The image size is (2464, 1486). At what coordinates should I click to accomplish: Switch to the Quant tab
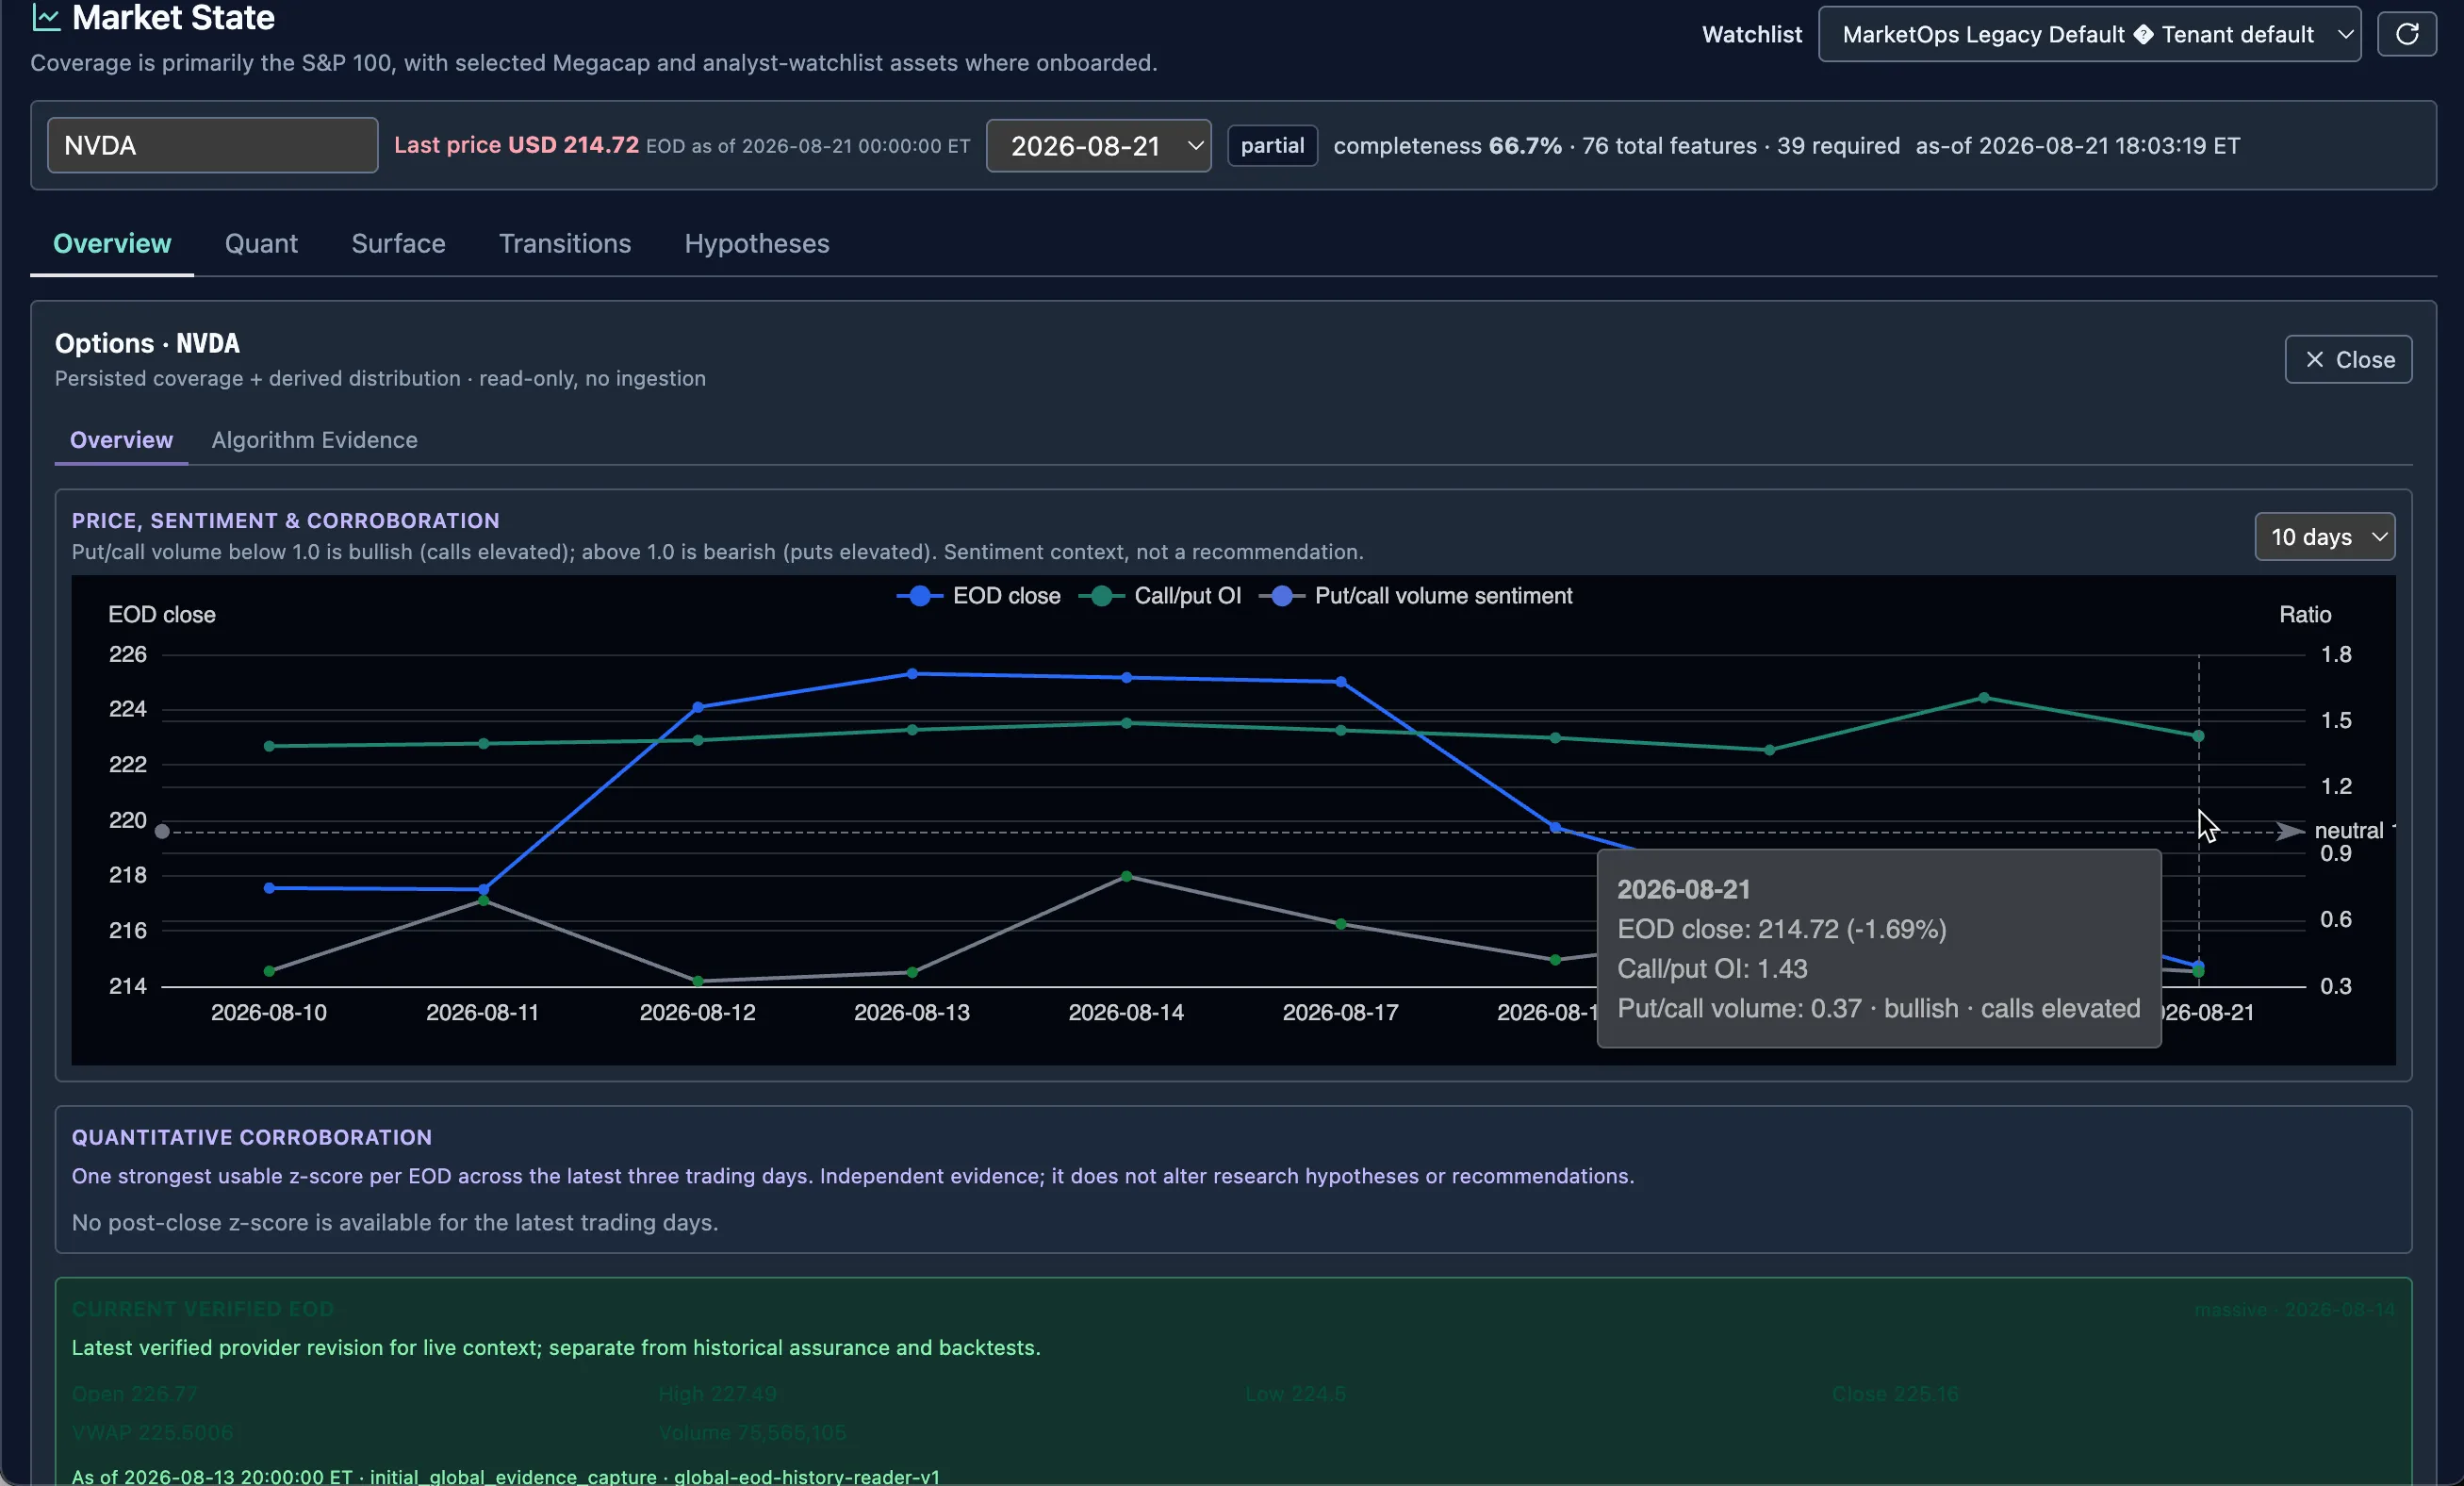point(261,243)
